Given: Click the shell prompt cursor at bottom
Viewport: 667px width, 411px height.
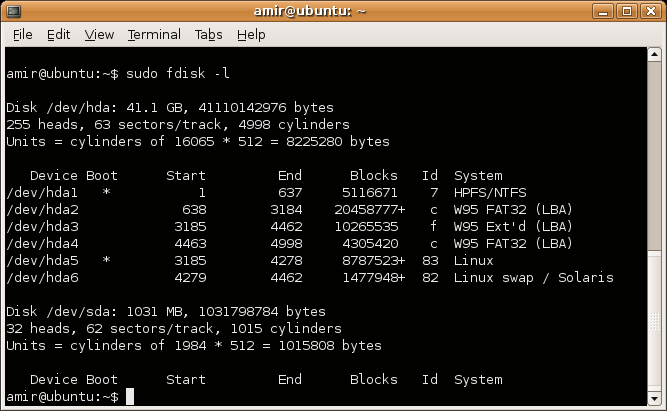Looking at the screenshot, I should pyautogui.click(x=130, y=397).
